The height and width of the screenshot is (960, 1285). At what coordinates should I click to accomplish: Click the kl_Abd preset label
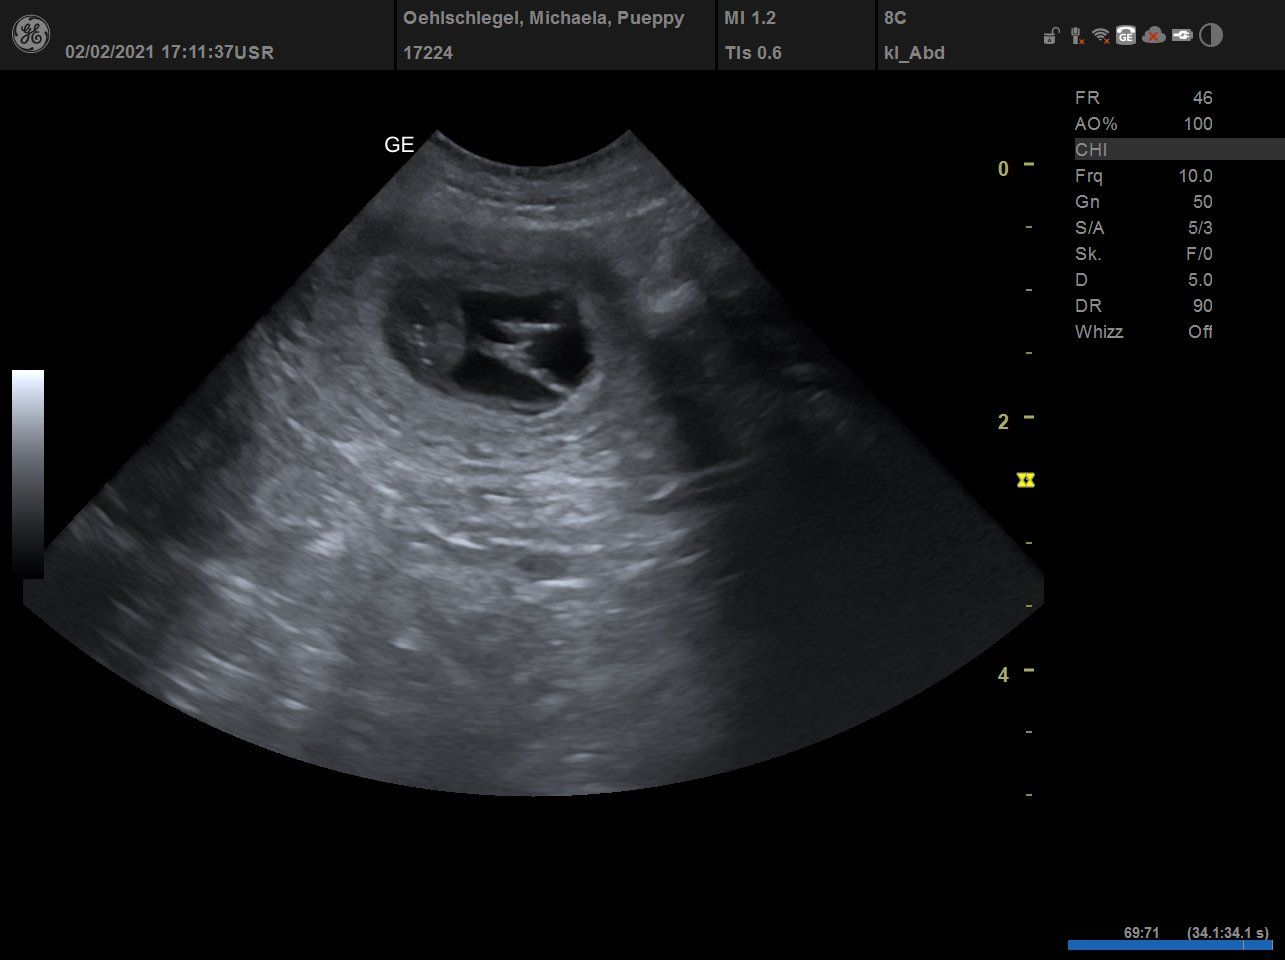(x=914, y=53)
